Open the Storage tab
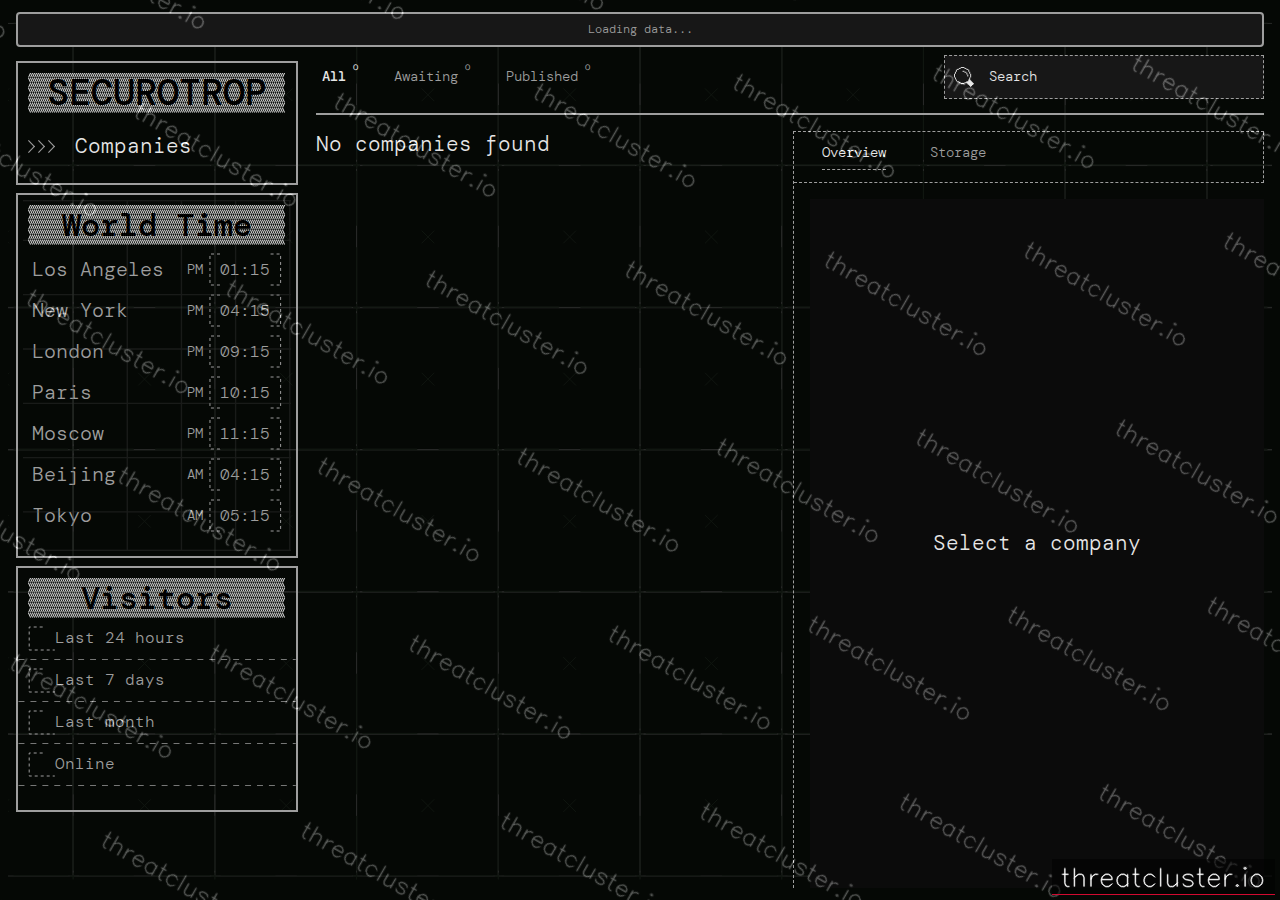1280x900 pixels. [x=958, y=152]
